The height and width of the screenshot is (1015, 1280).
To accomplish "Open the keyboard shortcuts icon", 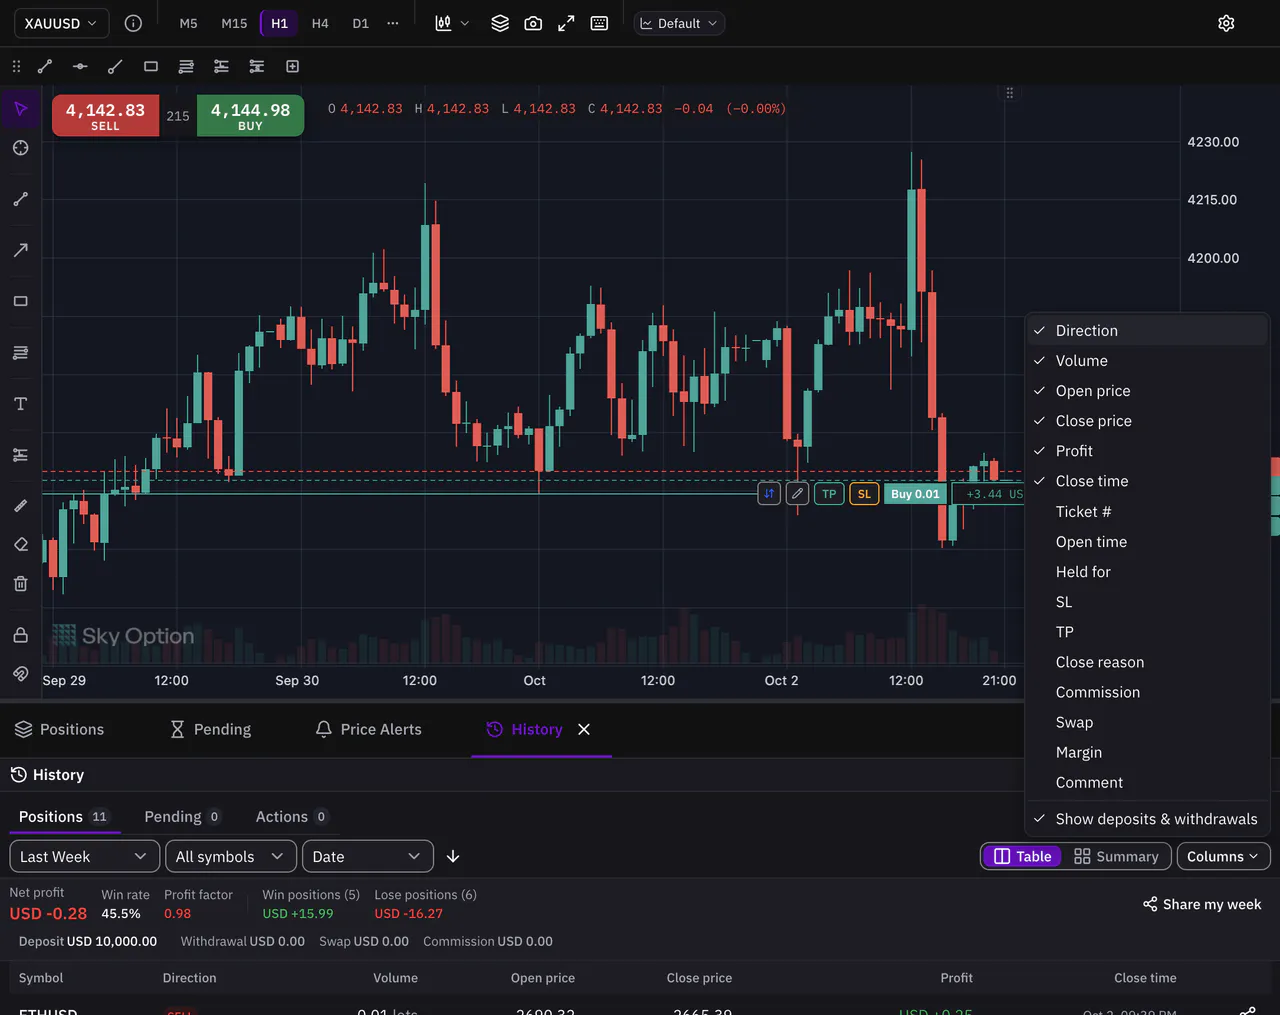I will click(x=599, y=23).
